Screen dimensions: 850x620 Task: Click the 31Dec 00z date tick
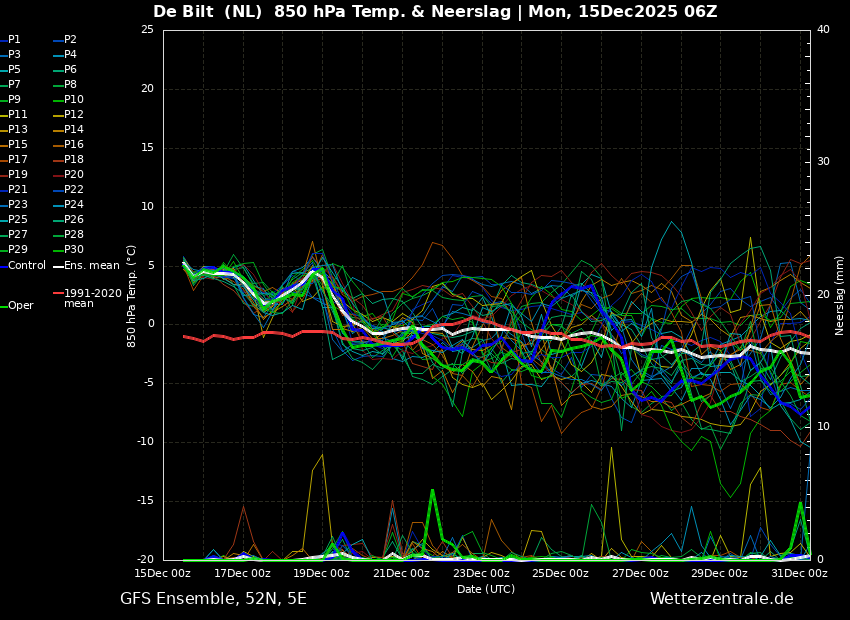800,573
